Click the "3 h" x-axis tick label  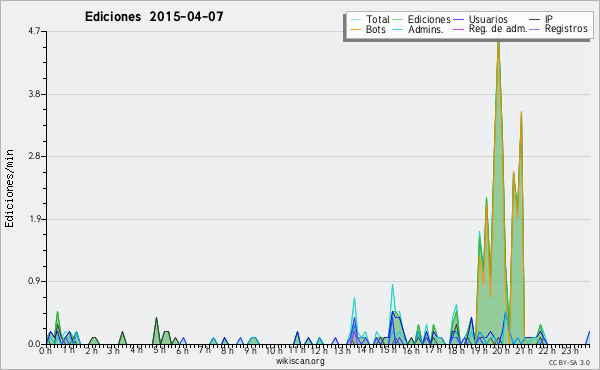coord(114,350)
